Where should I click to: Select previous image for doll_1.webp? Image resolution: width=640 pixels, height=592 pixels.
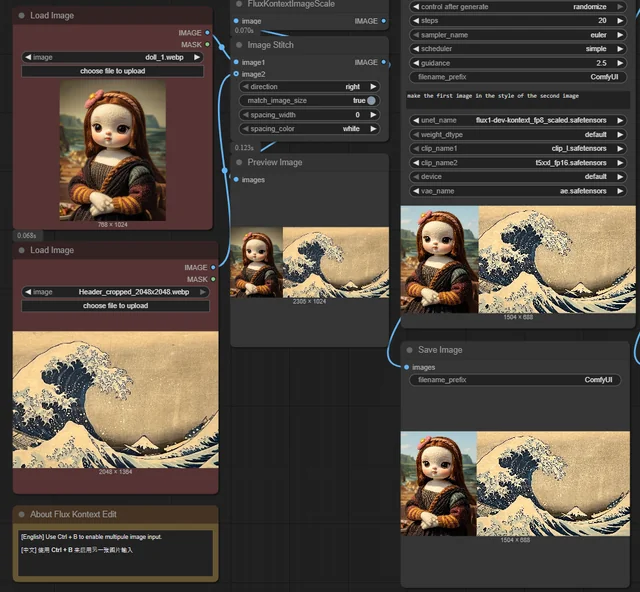[28, 57]
